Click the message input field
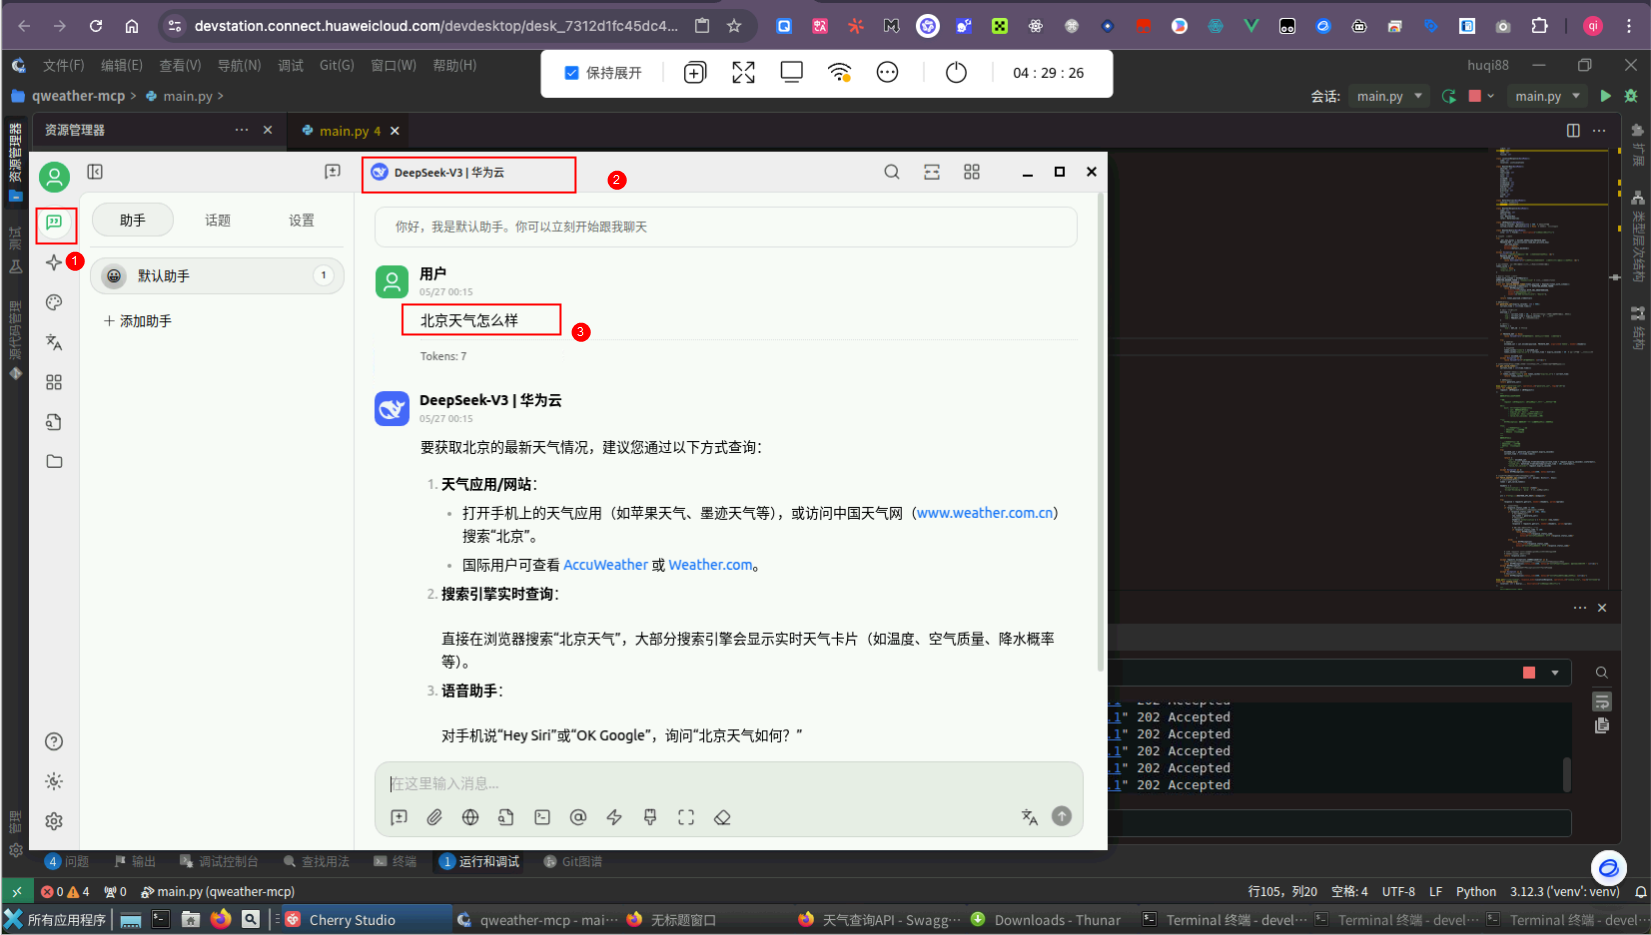The height and width of the screenshot is (935, 1651). [x=728, y=783]
